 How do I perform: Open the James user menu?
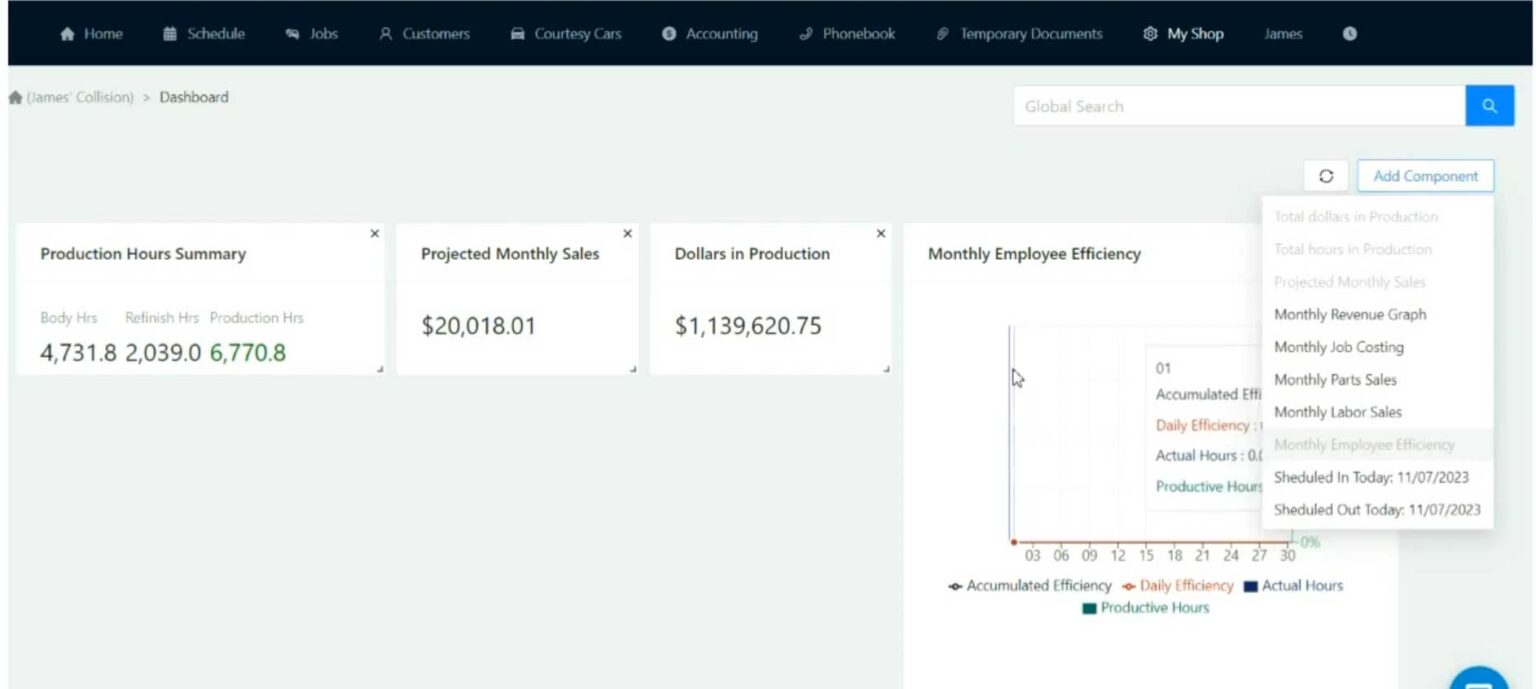tap(1282, 34)
